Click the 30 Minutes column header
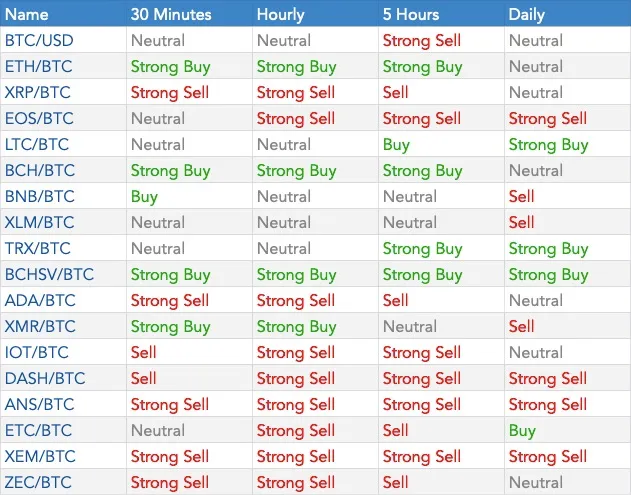 click(171, 14)
